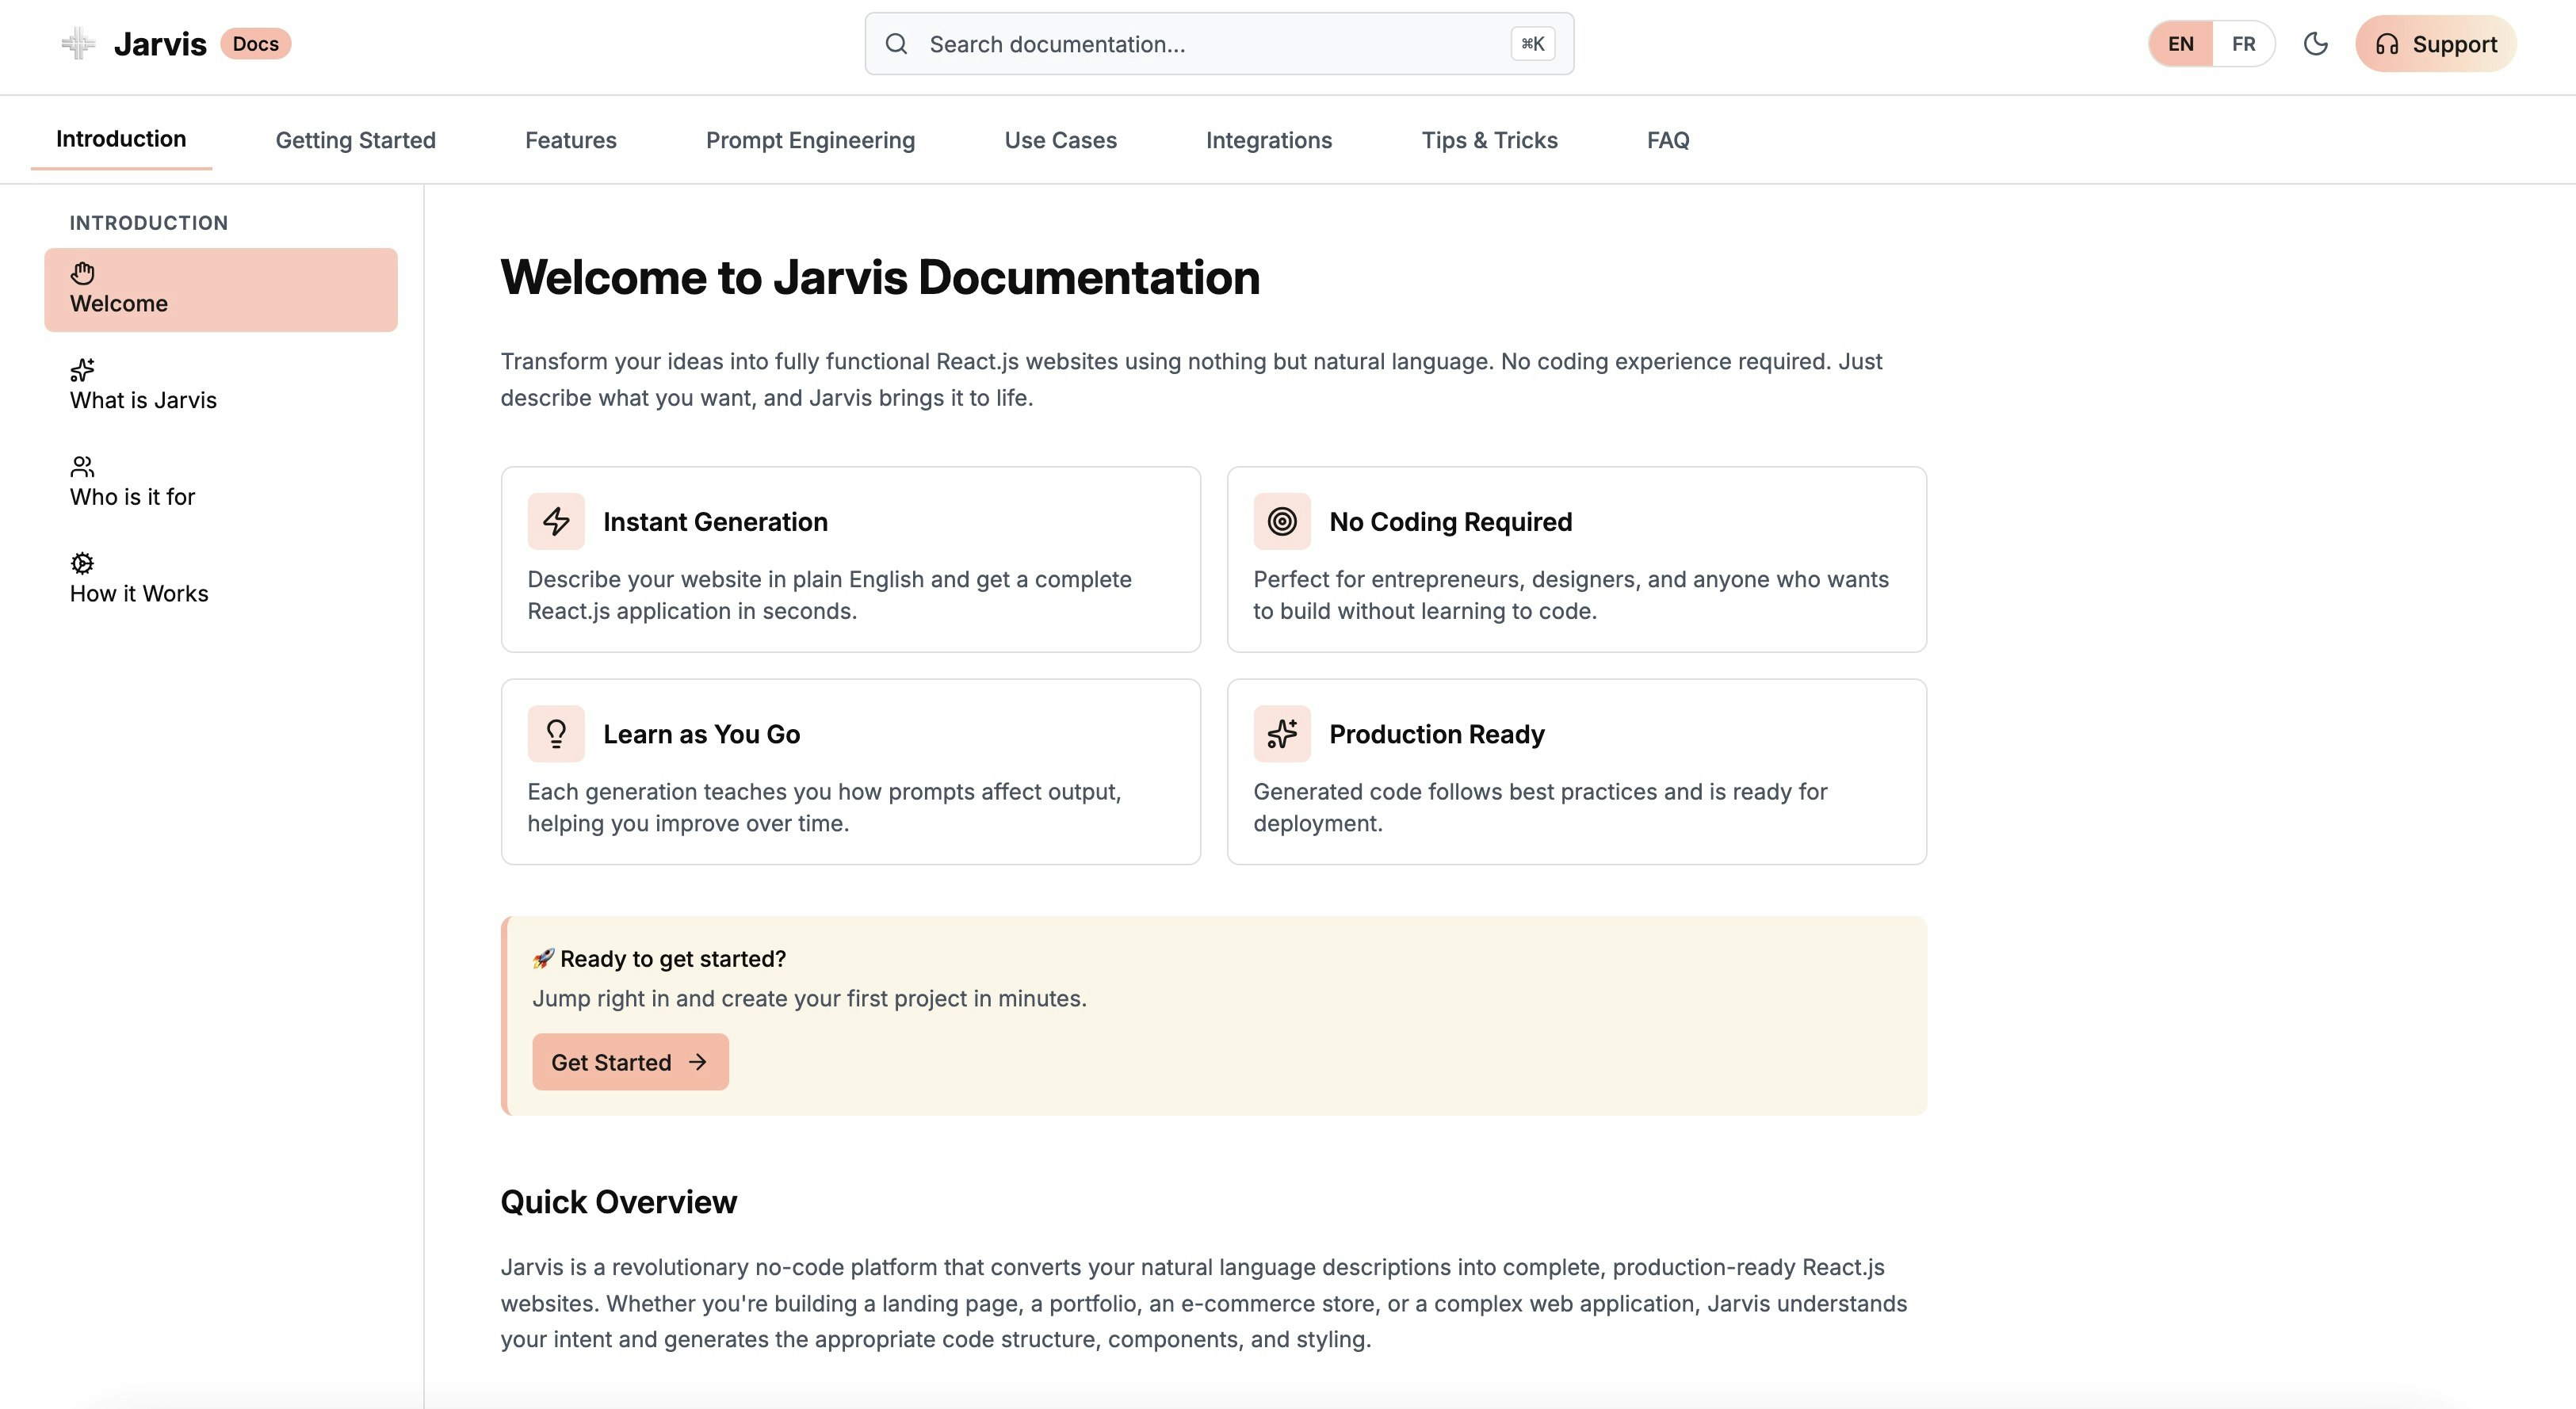Viewport: 2576px width, 1409px height.
Task: Select What is Jarvis in the sidebar
Action: pos(143,400)
